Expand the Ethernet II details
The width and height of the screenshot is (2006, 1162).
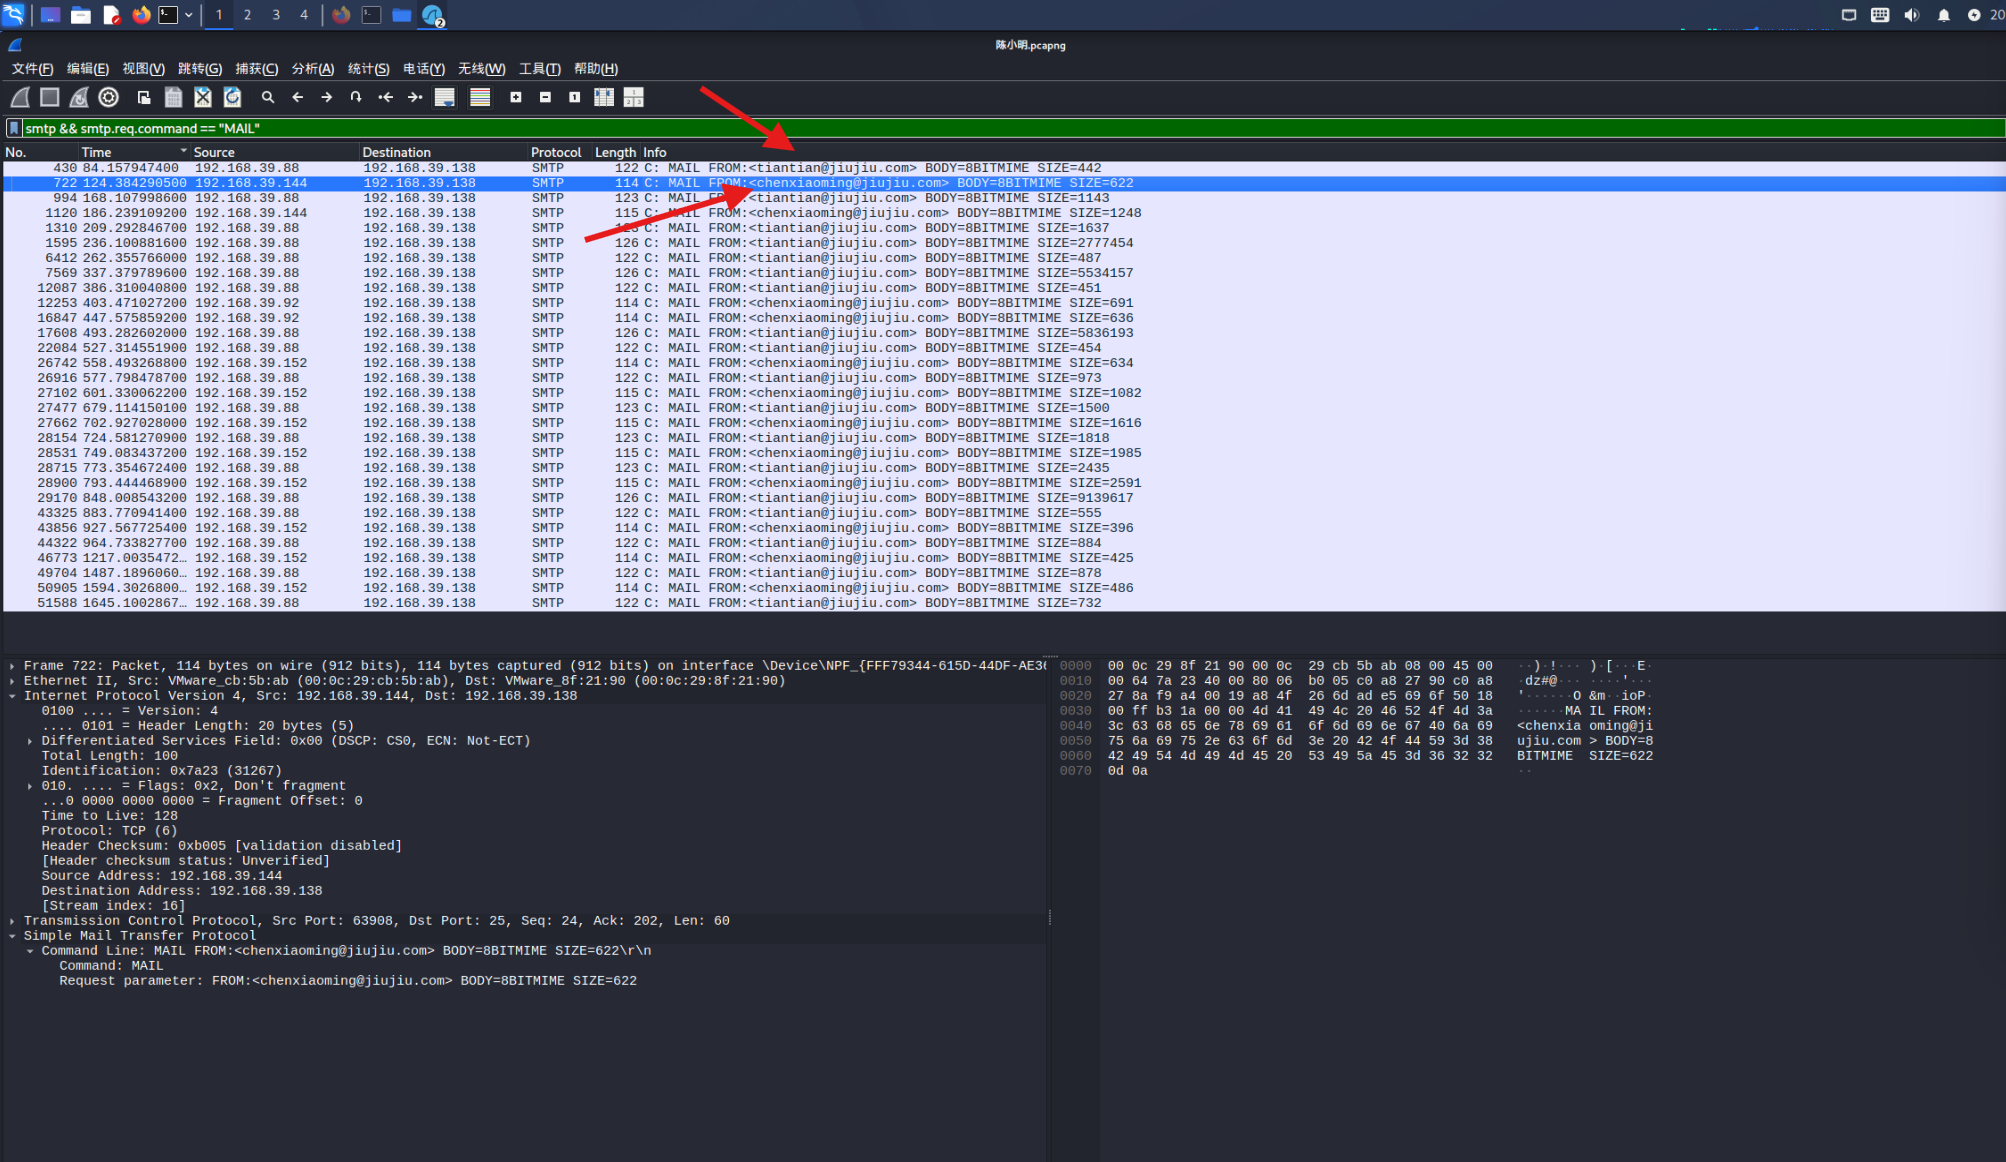click(x=12, y=681)
